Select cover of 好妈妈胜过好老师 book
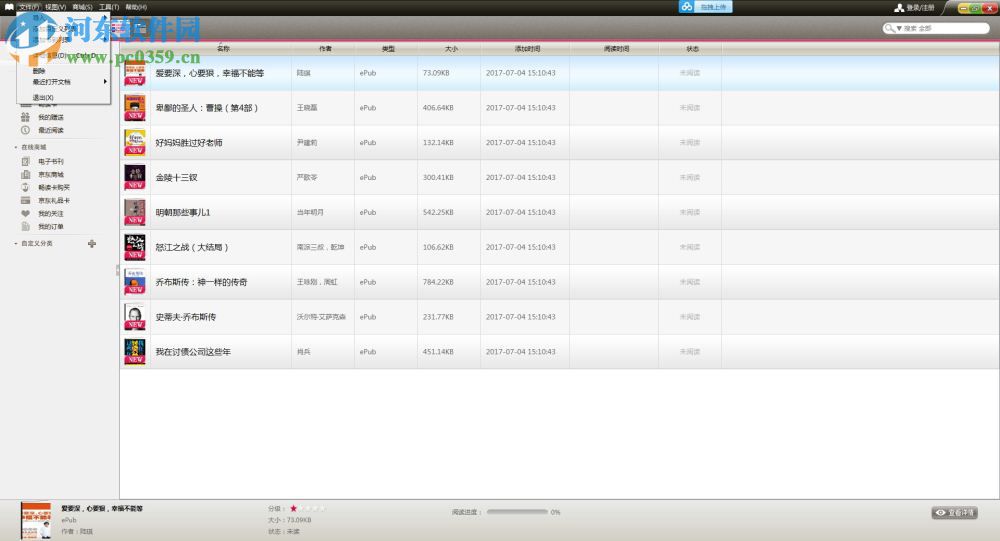1000x541 pixels. point(135,143)
